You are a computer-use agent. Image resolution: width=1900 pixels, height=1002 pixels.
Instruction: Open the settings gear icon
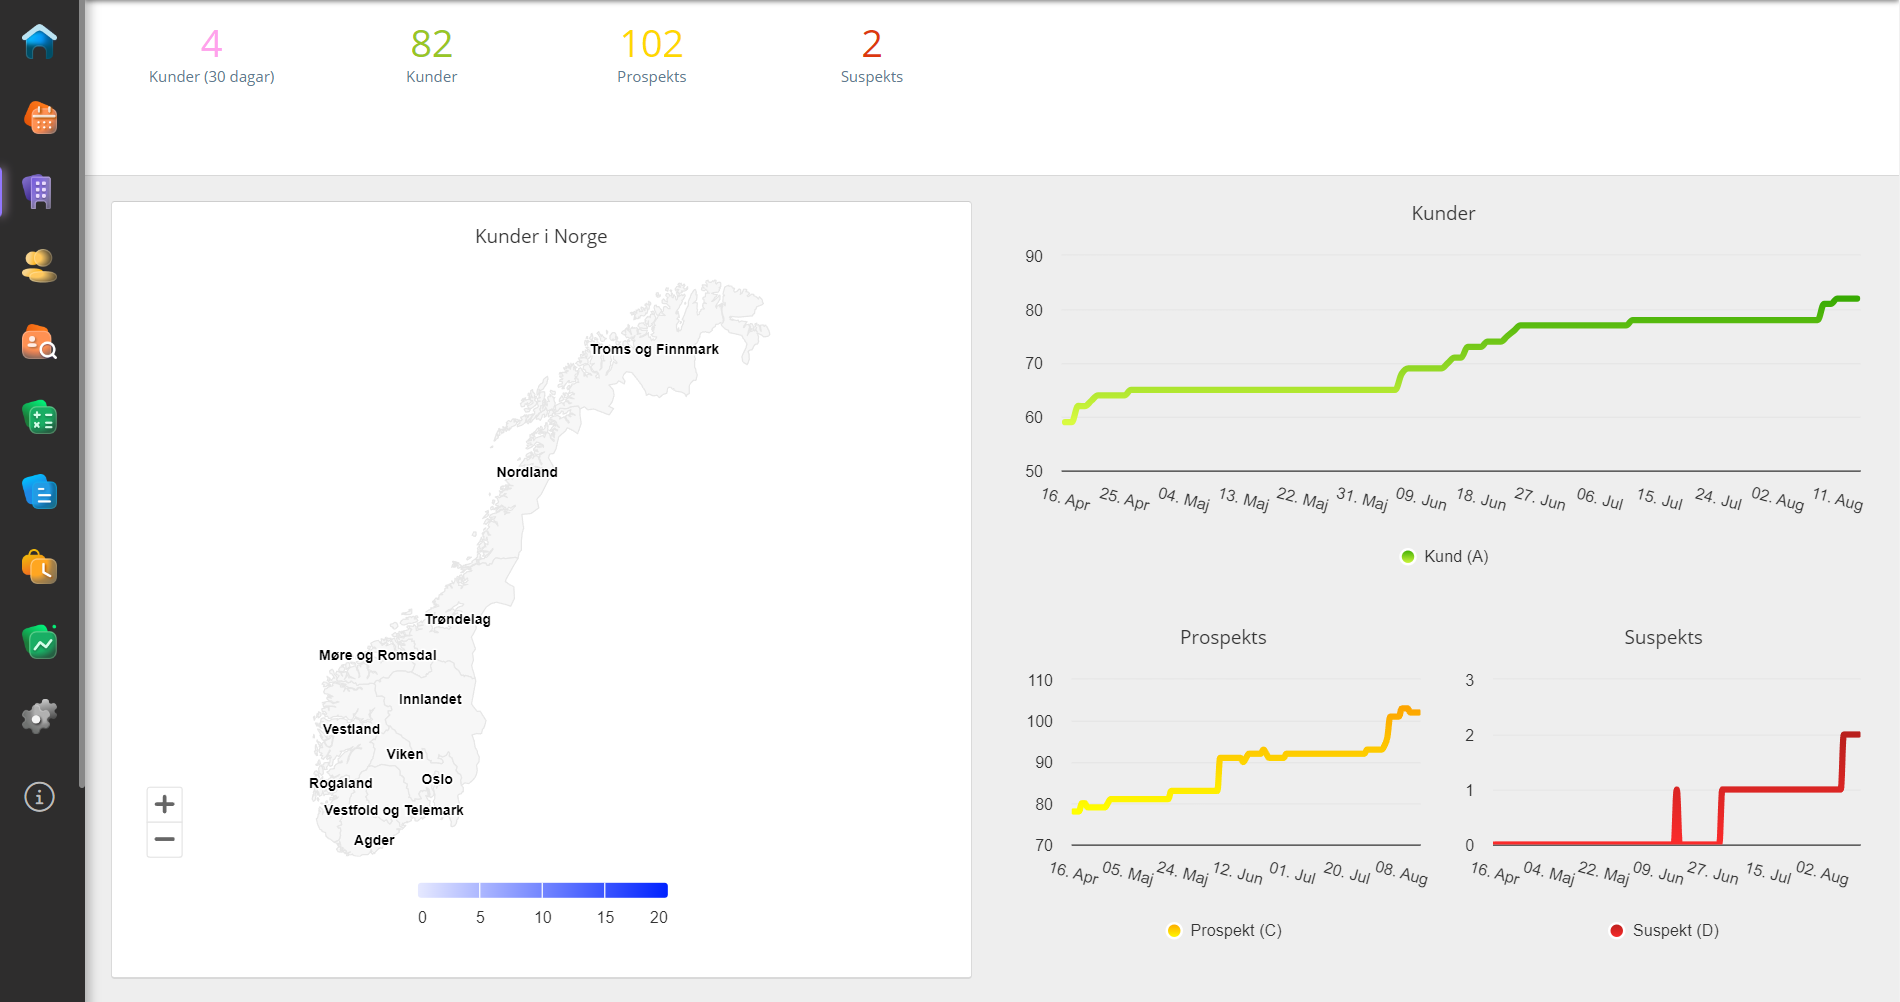tap(39, 717)
